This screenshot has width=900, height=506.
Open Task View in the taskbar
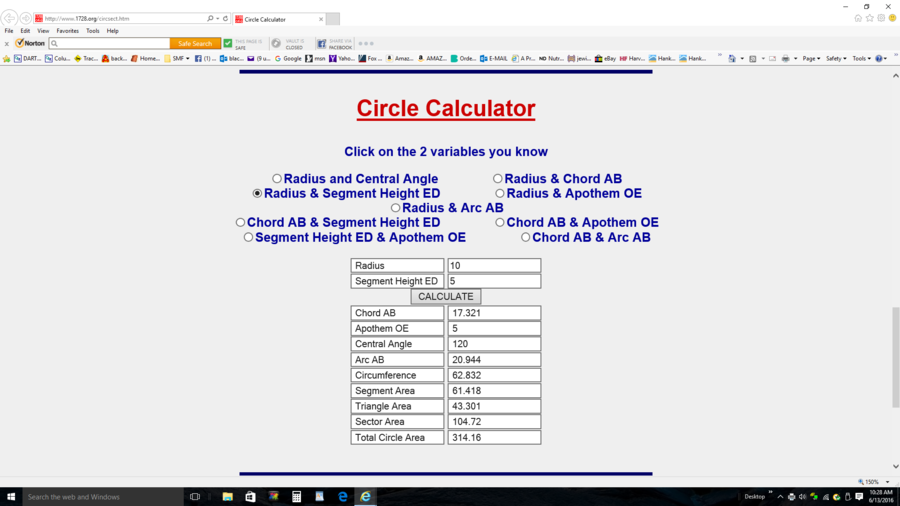(195, 496)
